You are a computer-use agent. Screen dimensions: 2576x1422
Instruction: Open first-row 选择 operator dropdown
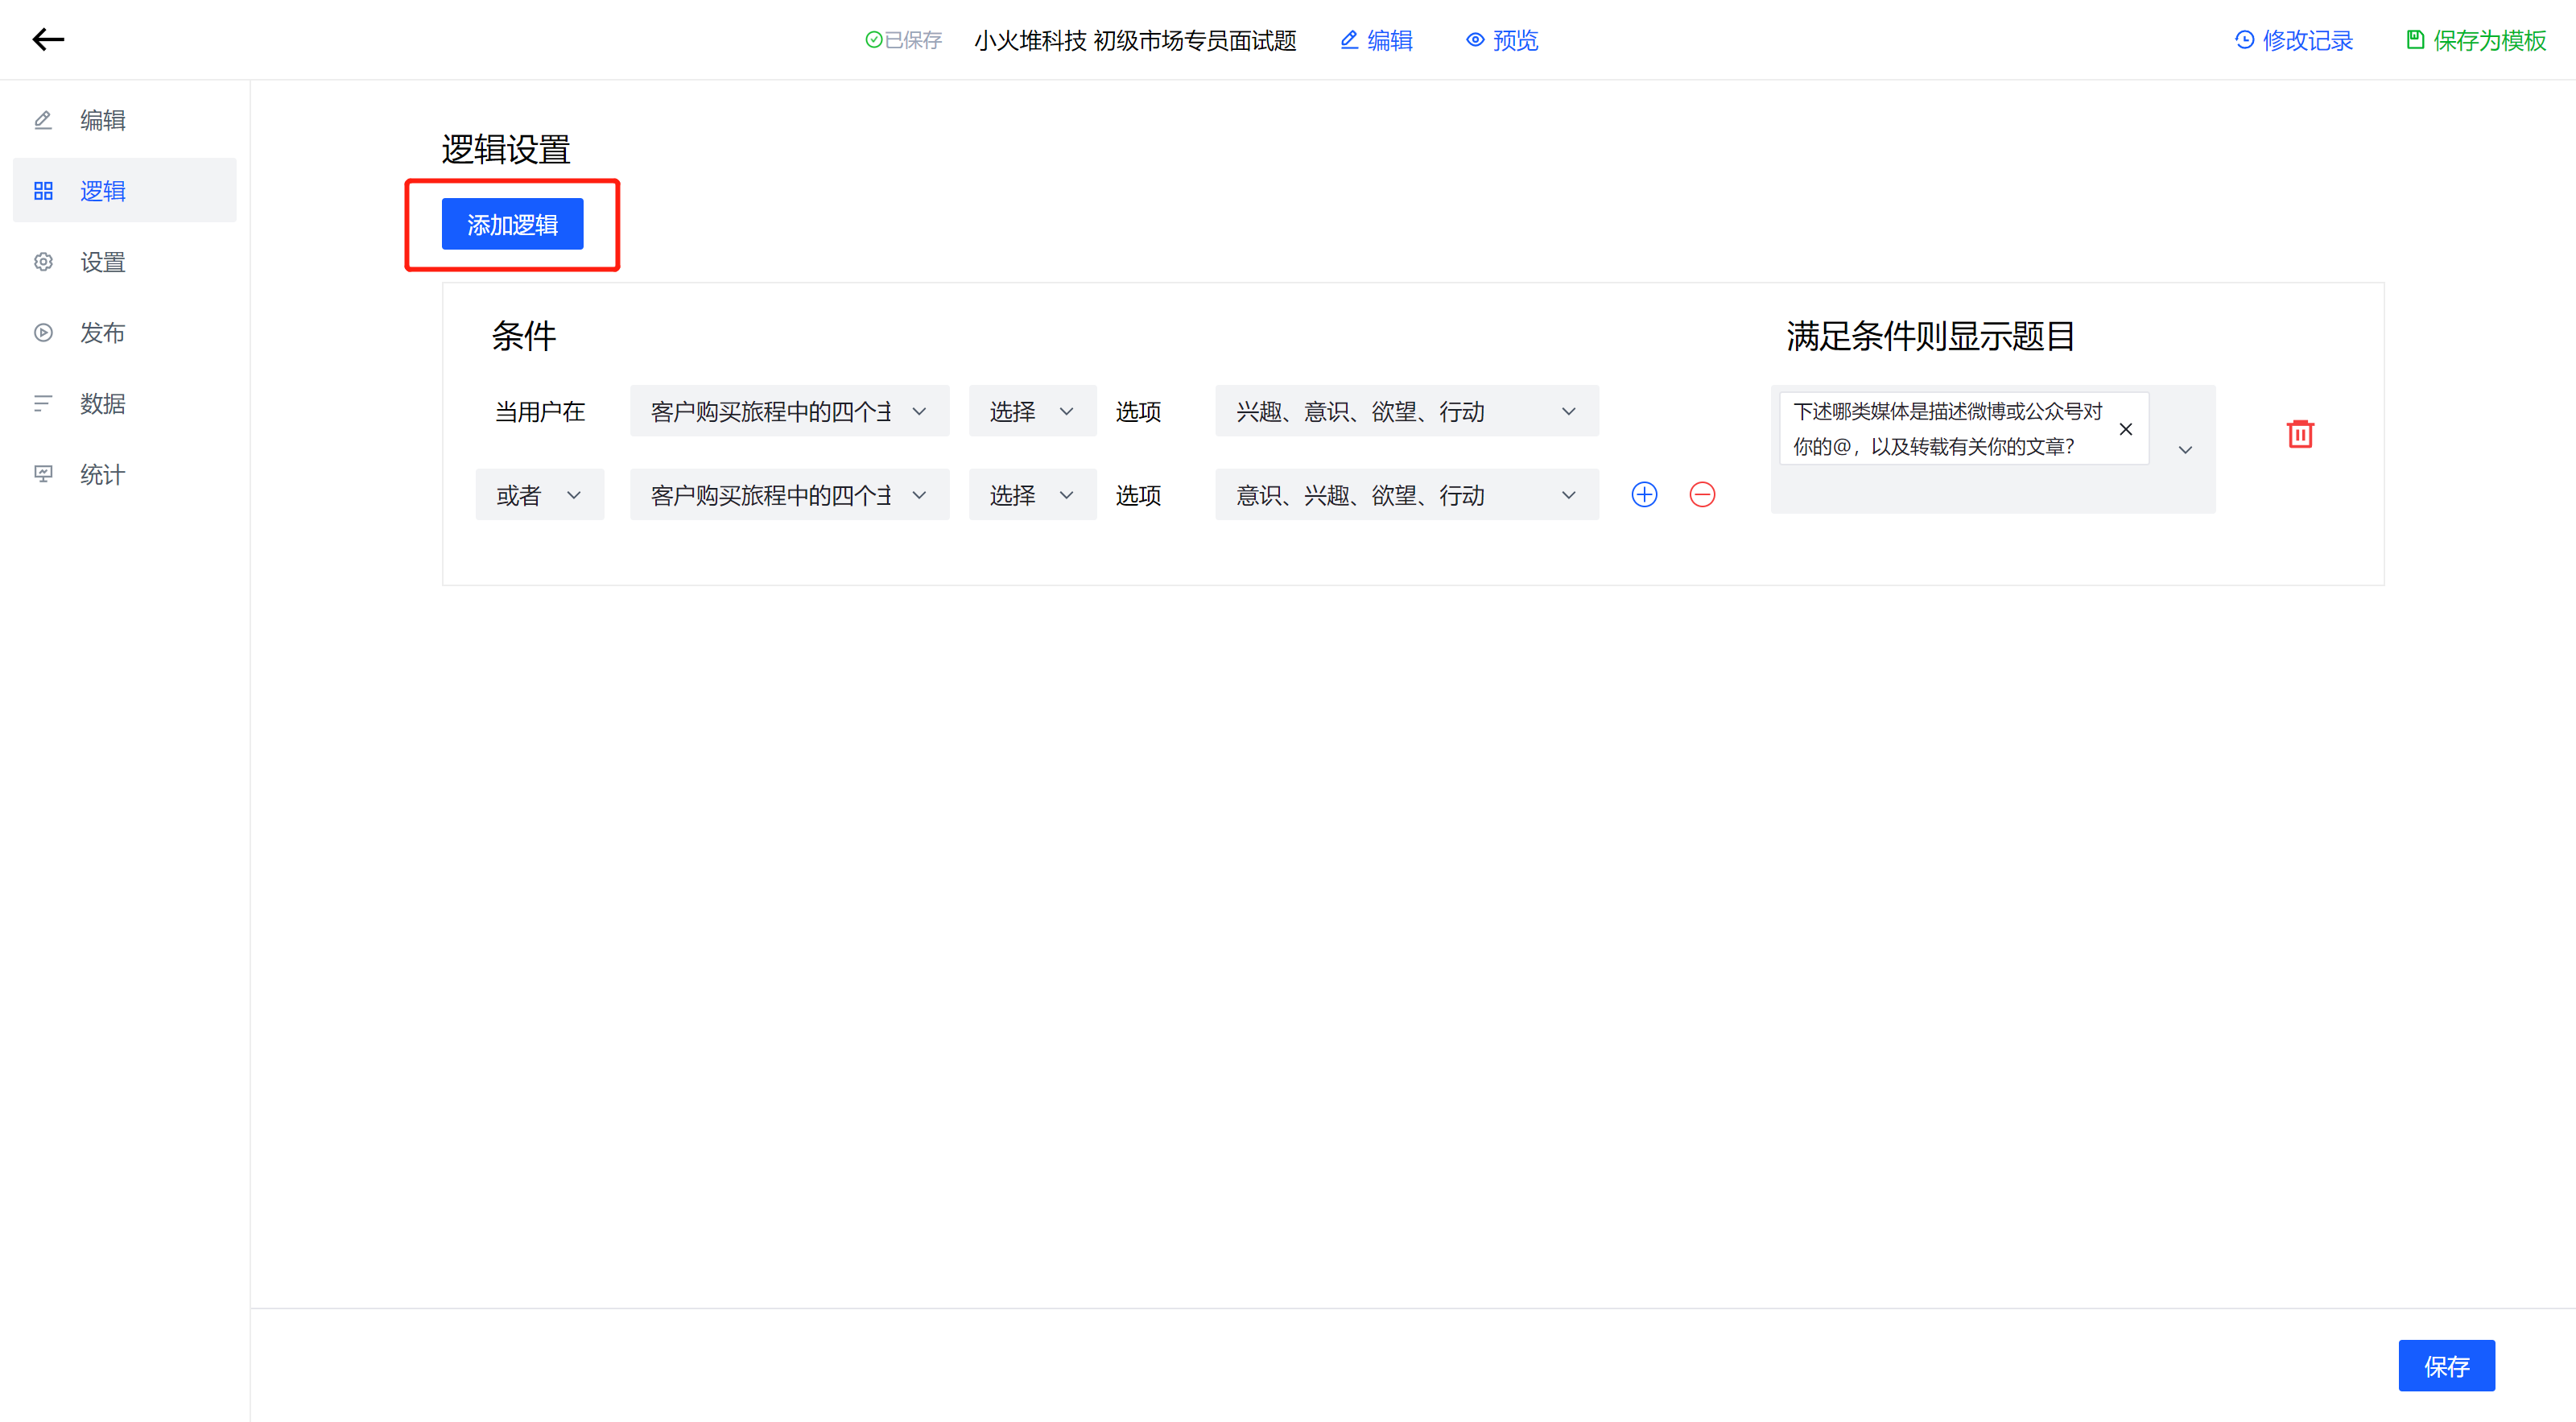click(x=1031, y=411)
